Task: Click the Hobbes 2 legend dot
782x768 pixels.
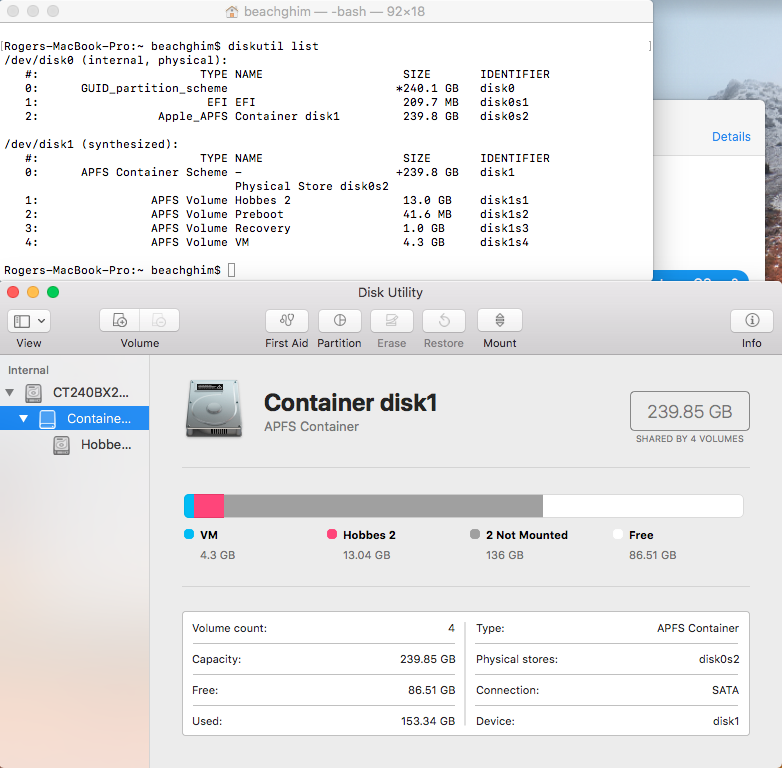Action: [332, 534]
